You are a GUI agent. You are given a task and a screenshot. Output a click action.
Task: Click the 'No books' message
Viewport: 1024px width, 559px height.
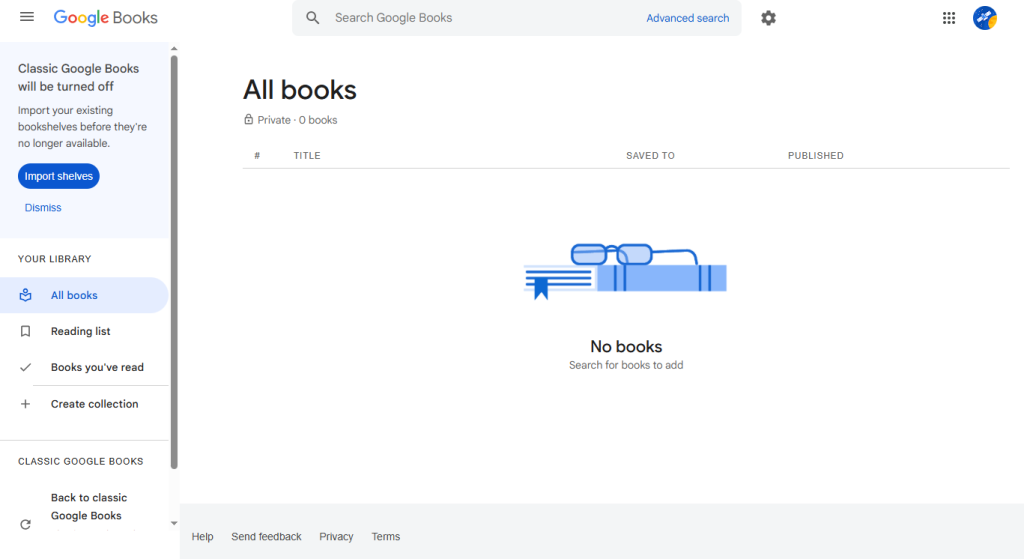coord(626,347)
